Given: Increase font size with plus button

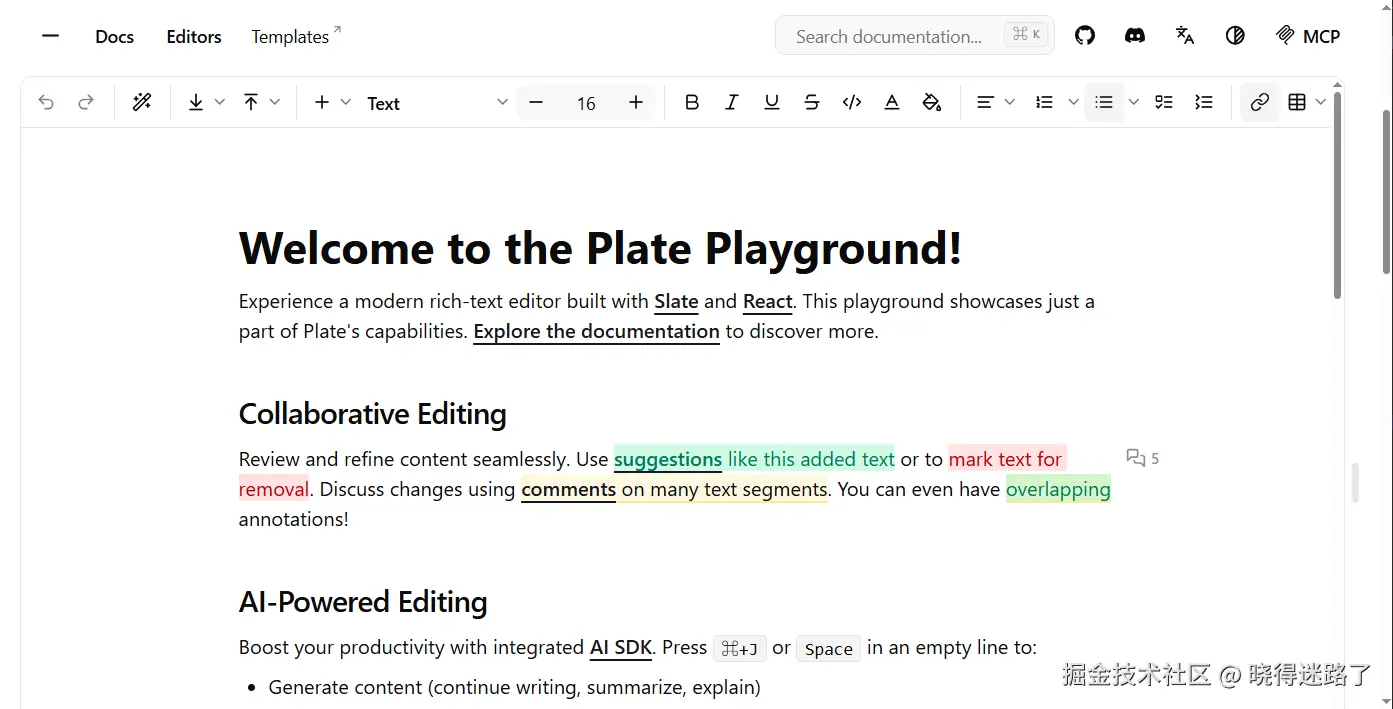Looking at the screenshot, I should [636, 102].
